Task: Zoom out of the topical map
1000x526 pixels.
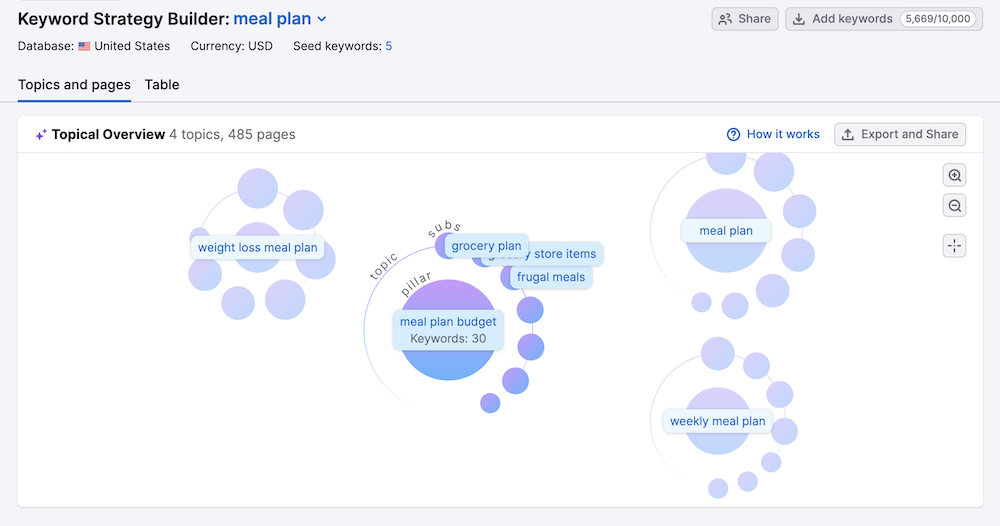Action: 954,206
